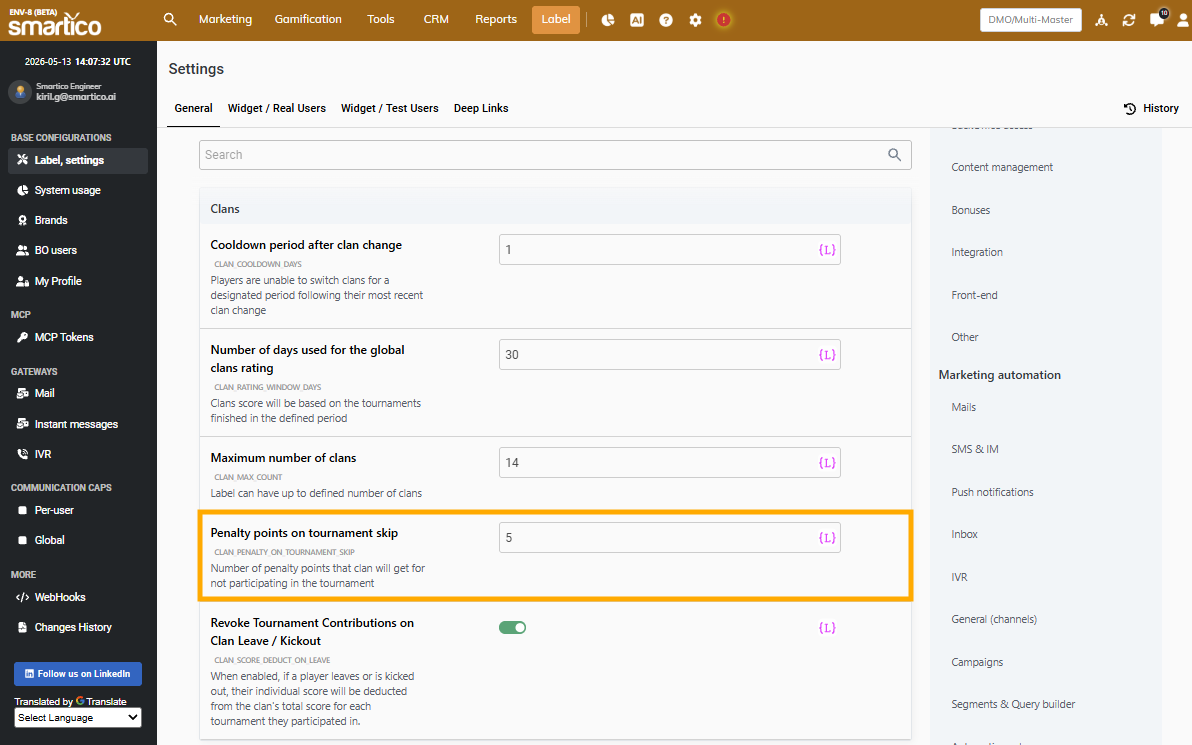The height and width of the screenshot is (745, 1192).
Task: Open the hierarchy structure icon
Action: (x=1101, y=20)
